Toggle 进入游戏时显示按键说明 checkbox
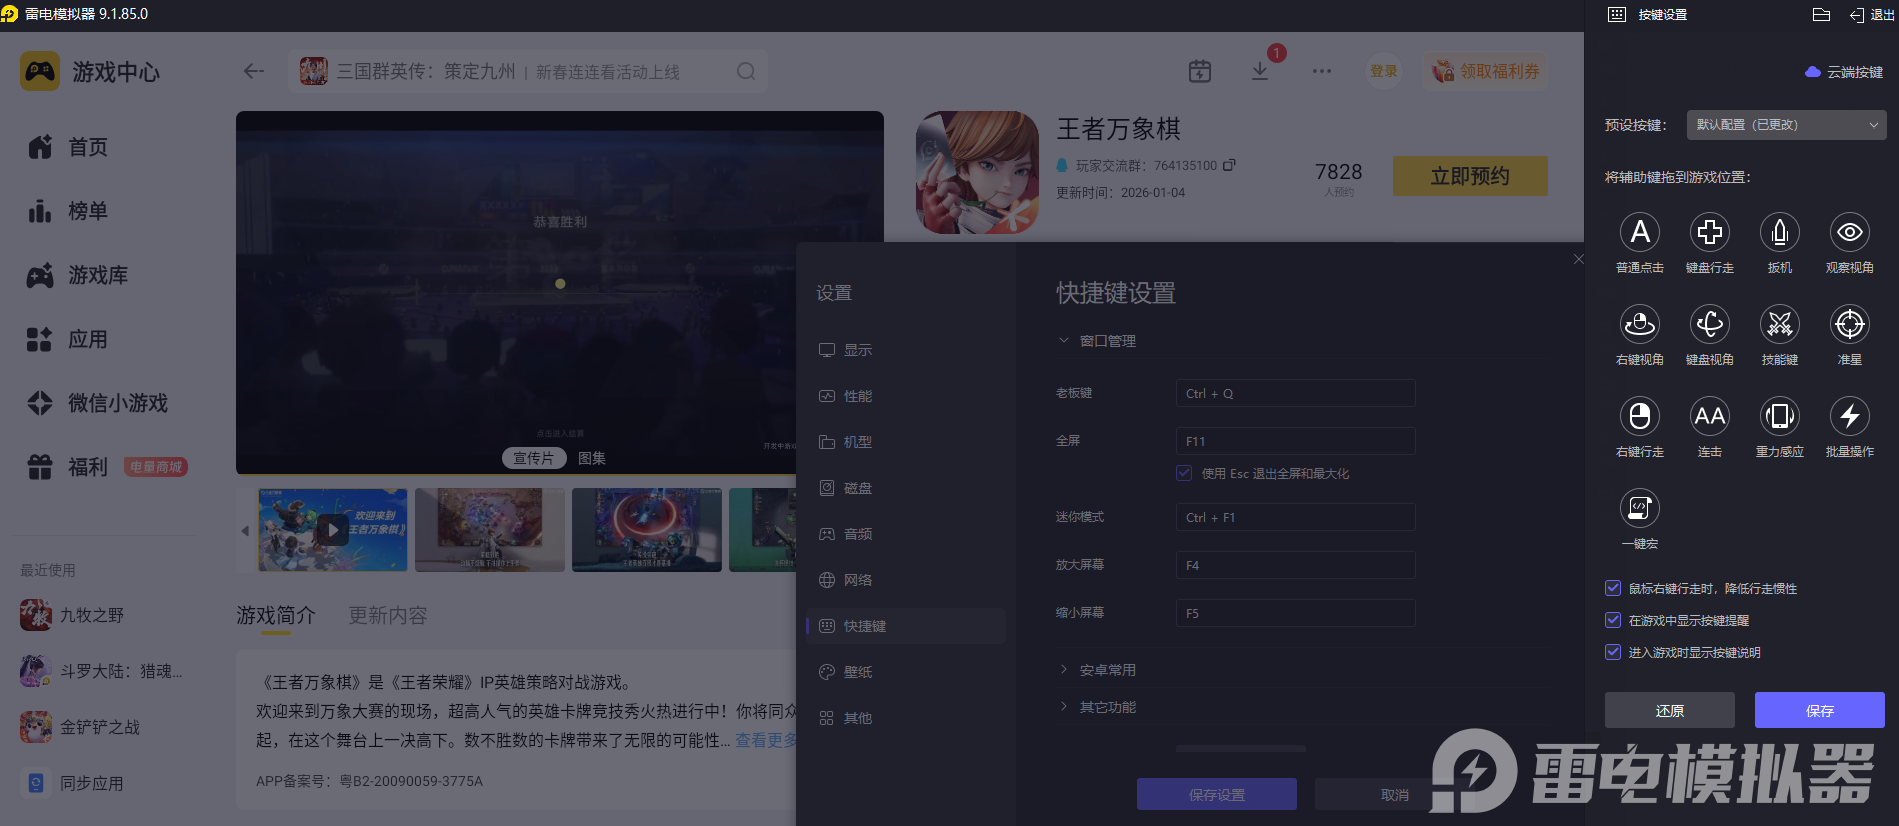Screen dimensions: 1899x826 1613,652
